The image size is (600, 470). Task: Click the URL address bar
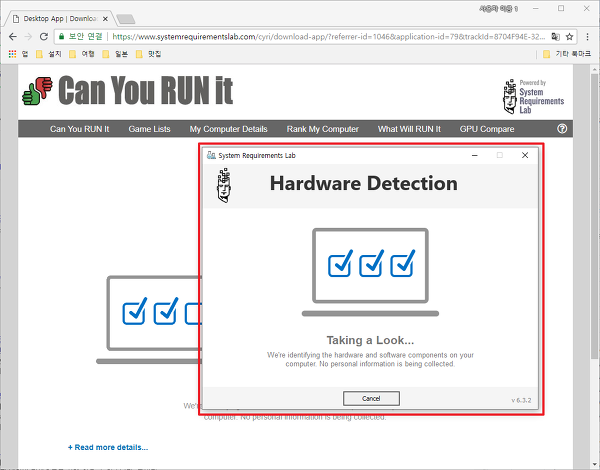(x=316, y=37)
